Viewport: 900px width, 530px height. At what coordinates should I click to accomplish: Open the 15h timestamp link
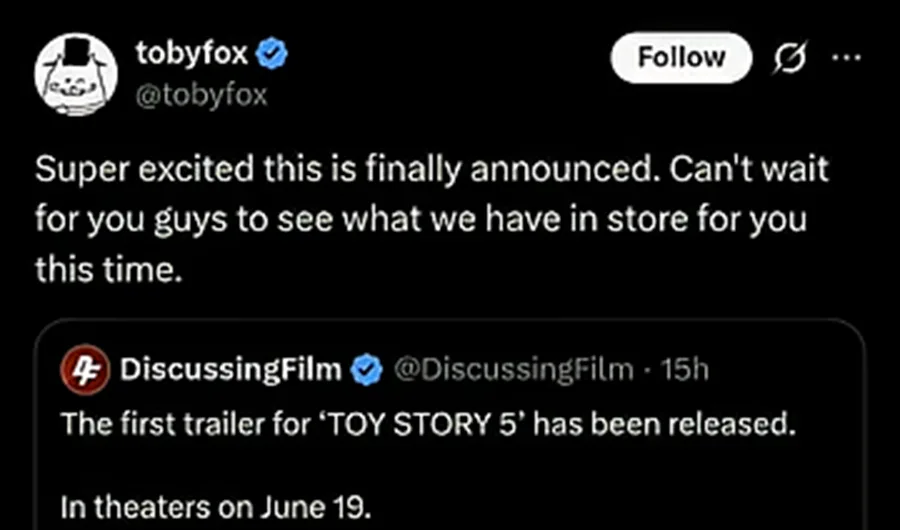click(685, 371)
